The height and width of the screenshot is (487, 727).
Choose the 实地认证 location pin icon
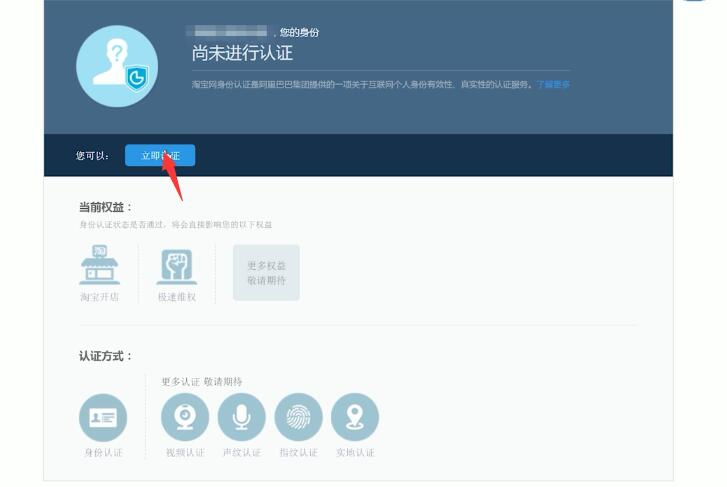tap(355, 417)
